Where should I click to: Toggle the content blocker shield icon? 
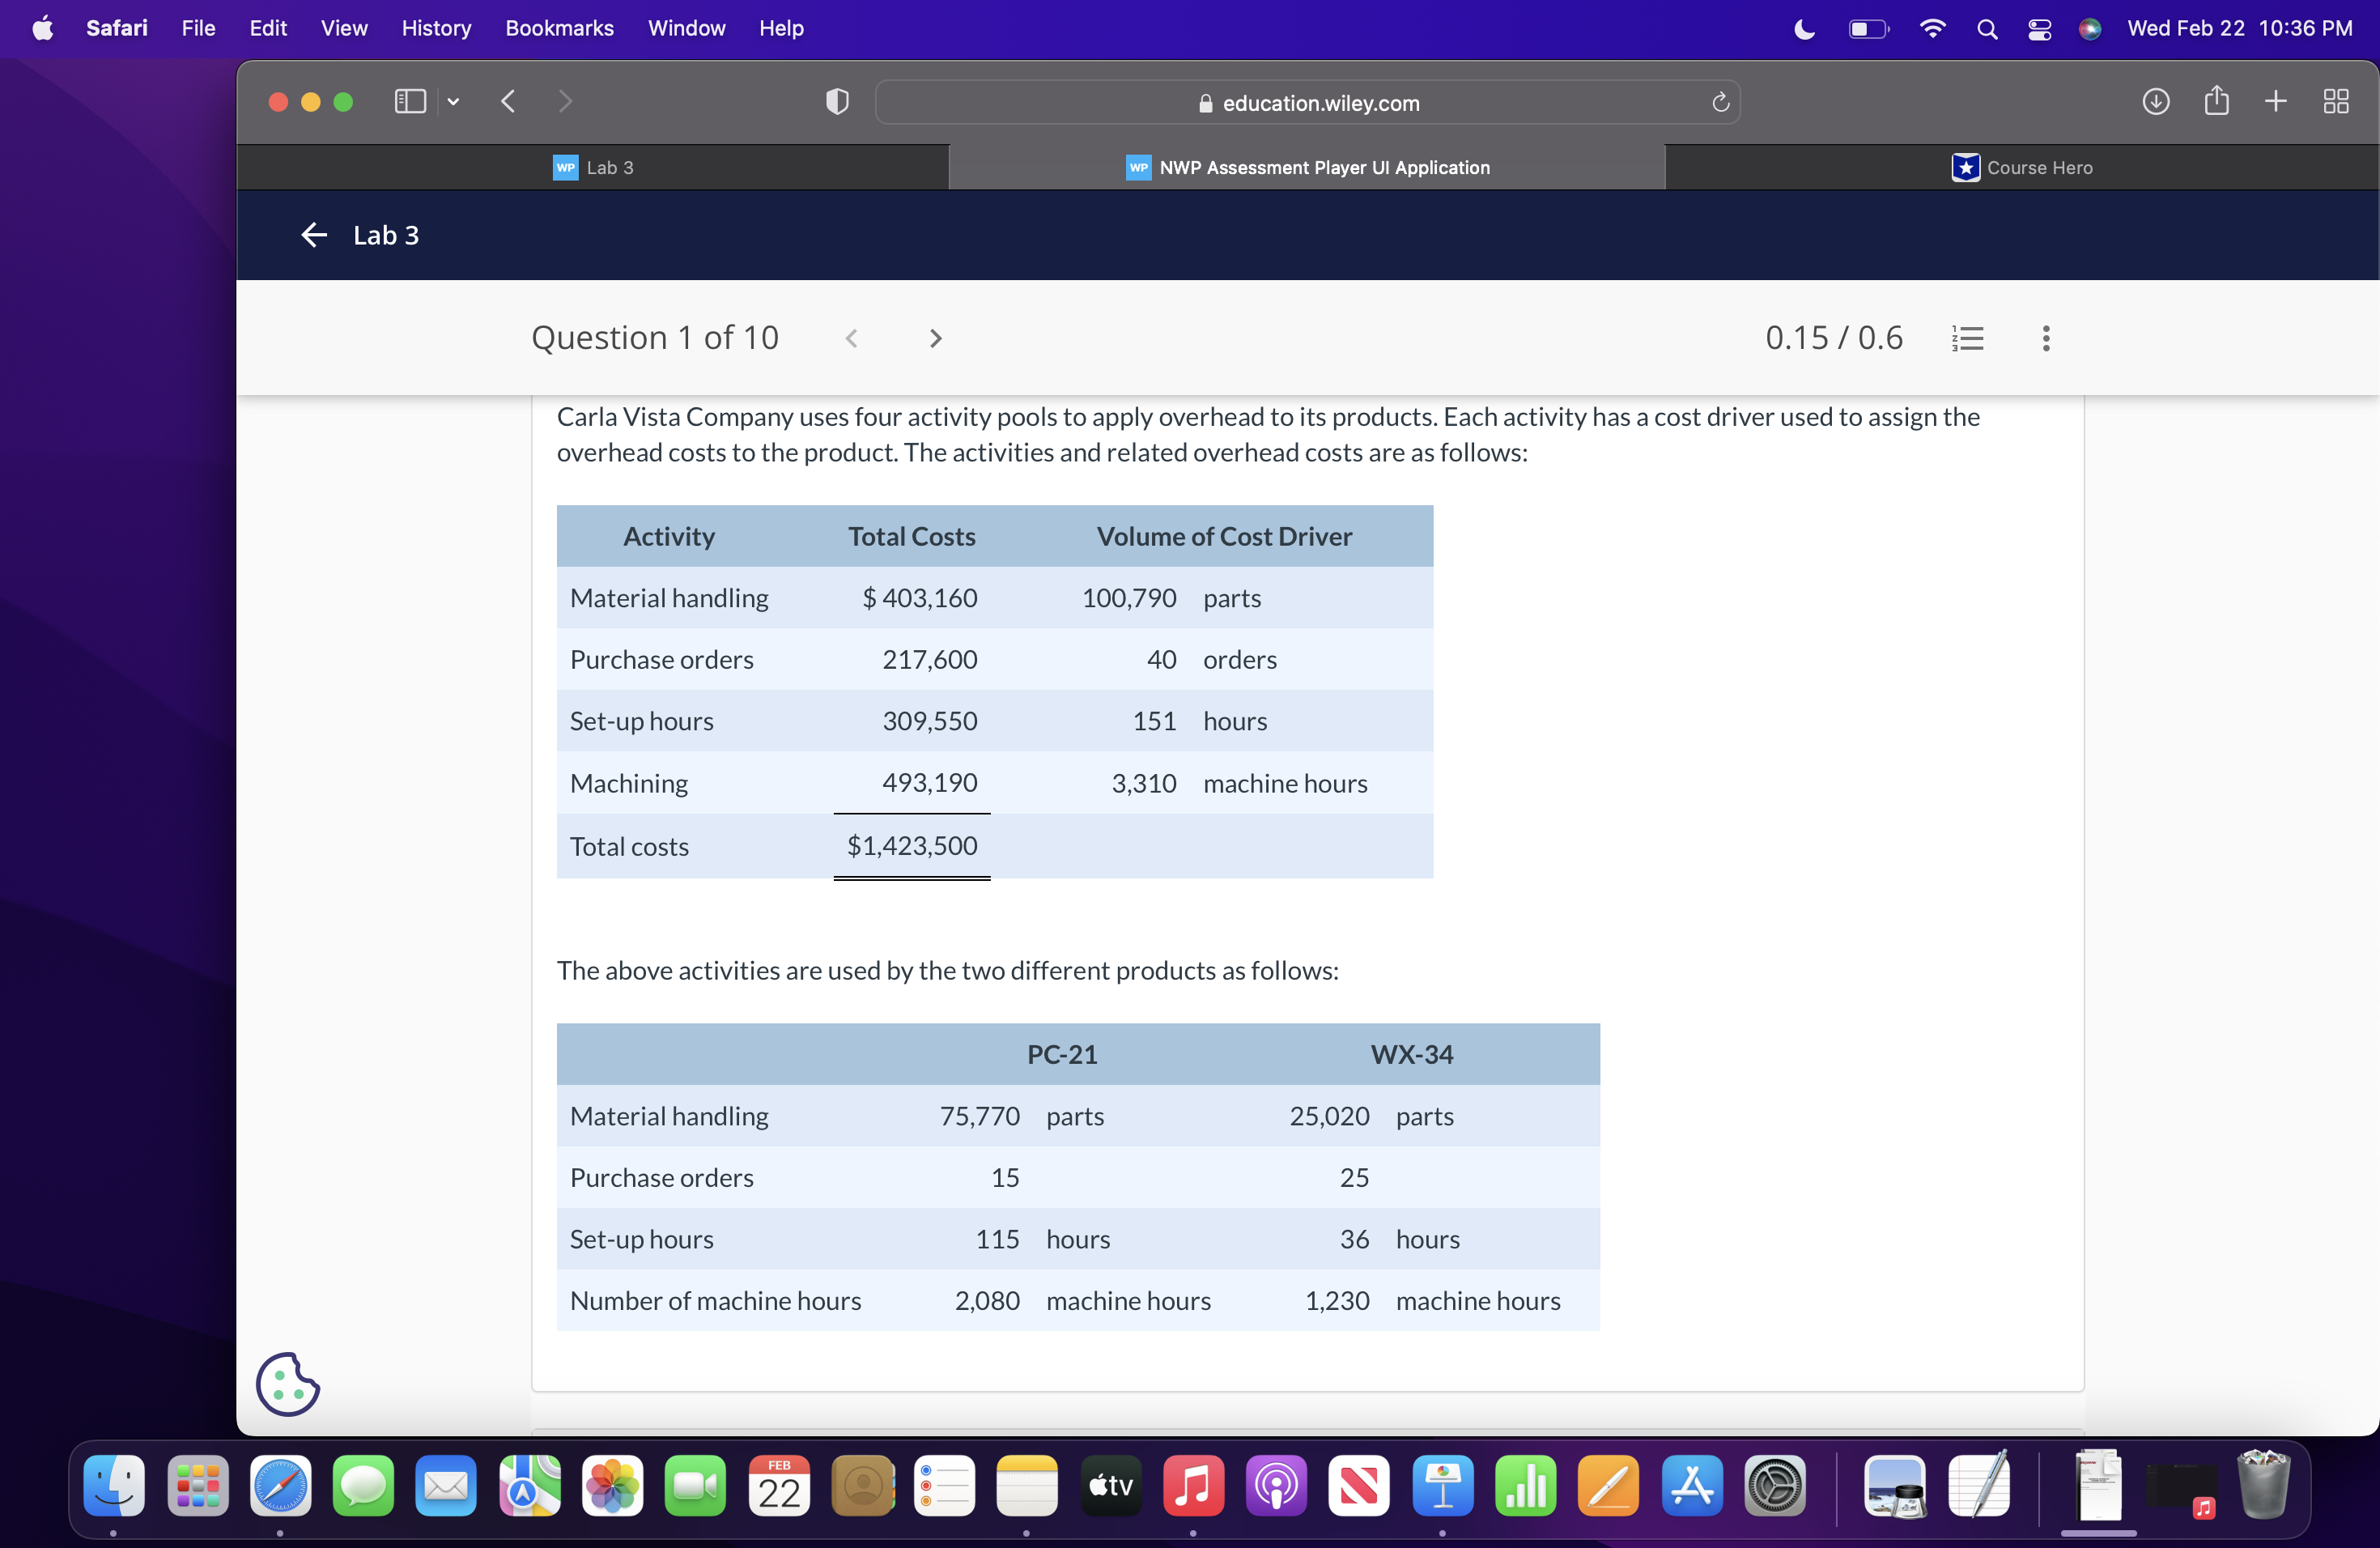pos(836,101)
